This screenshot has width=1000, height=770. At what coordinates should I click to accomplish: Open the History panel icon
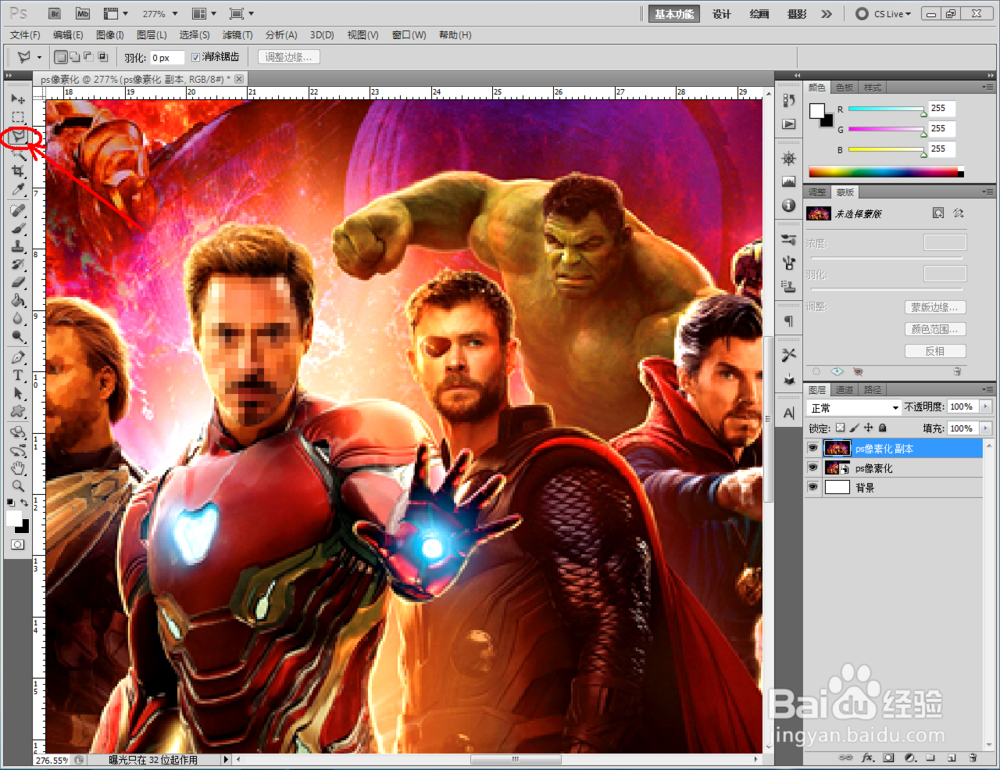tap(789, 101)
